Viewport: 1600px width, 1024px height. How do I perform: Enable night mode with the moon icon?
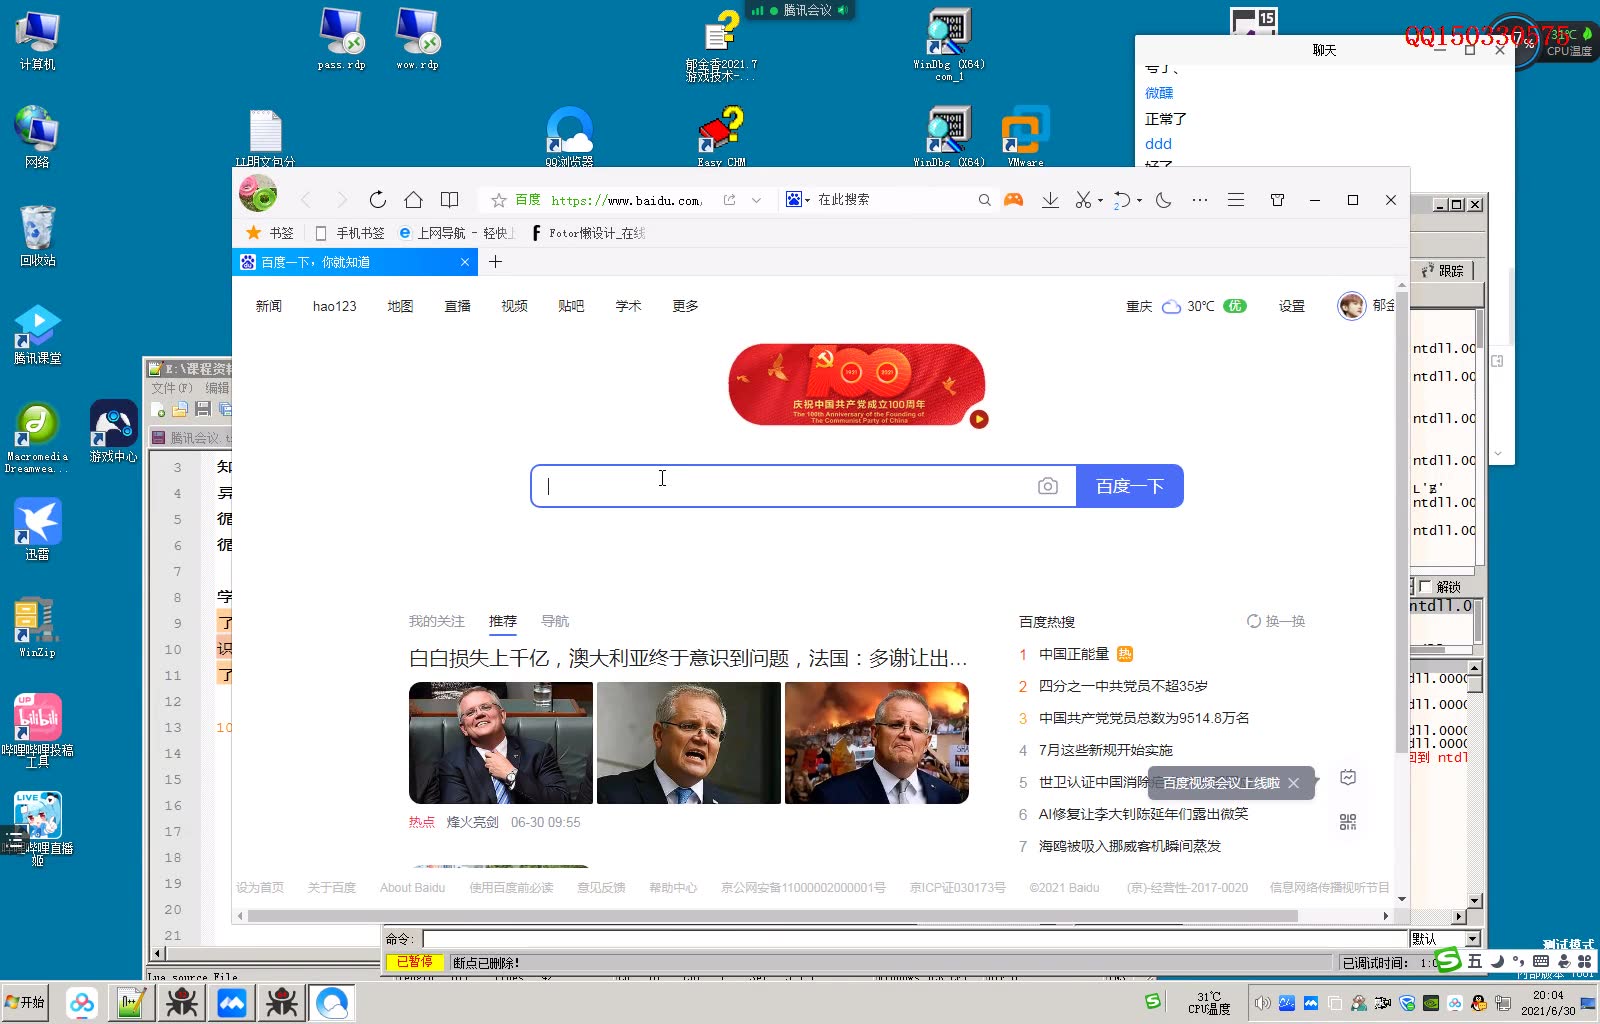[1161, 199]
